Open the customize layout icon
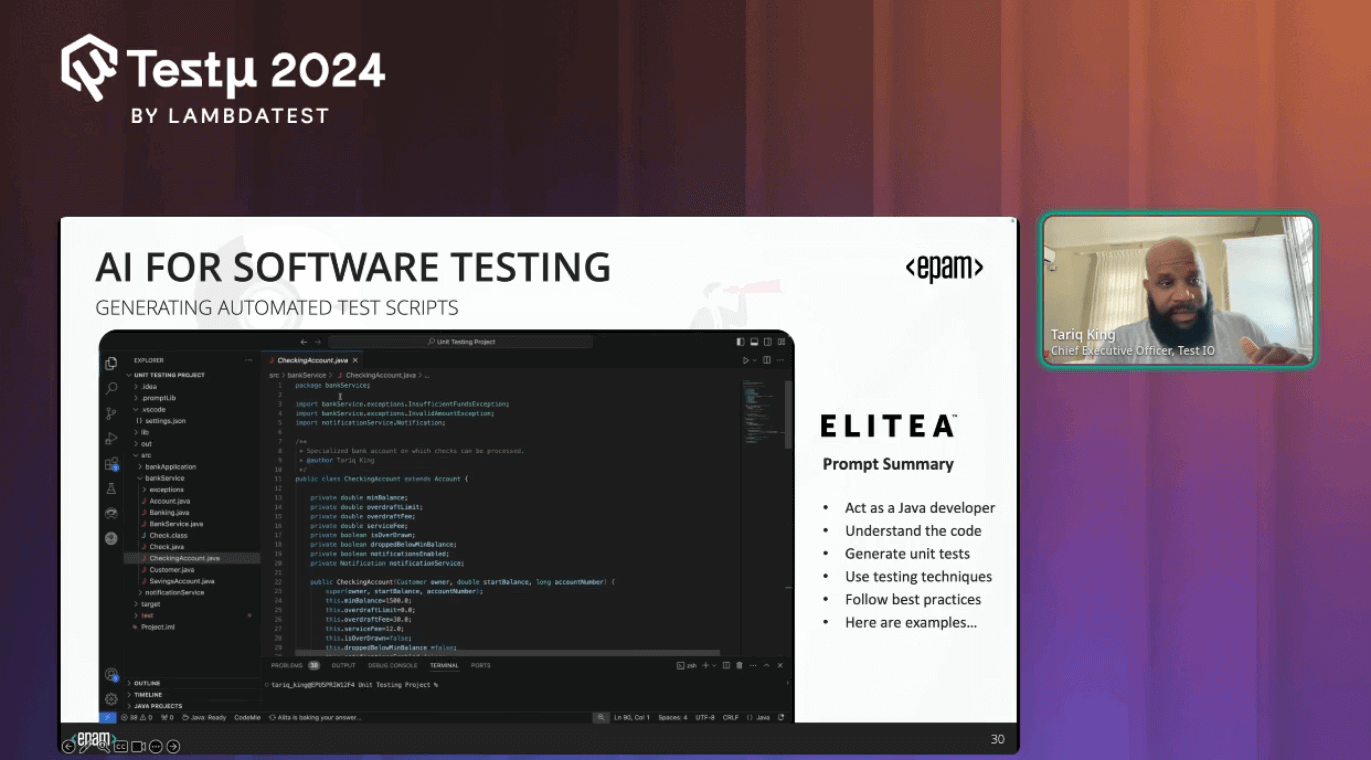The height and width of the screenshot is (760, 1371). 780,342
